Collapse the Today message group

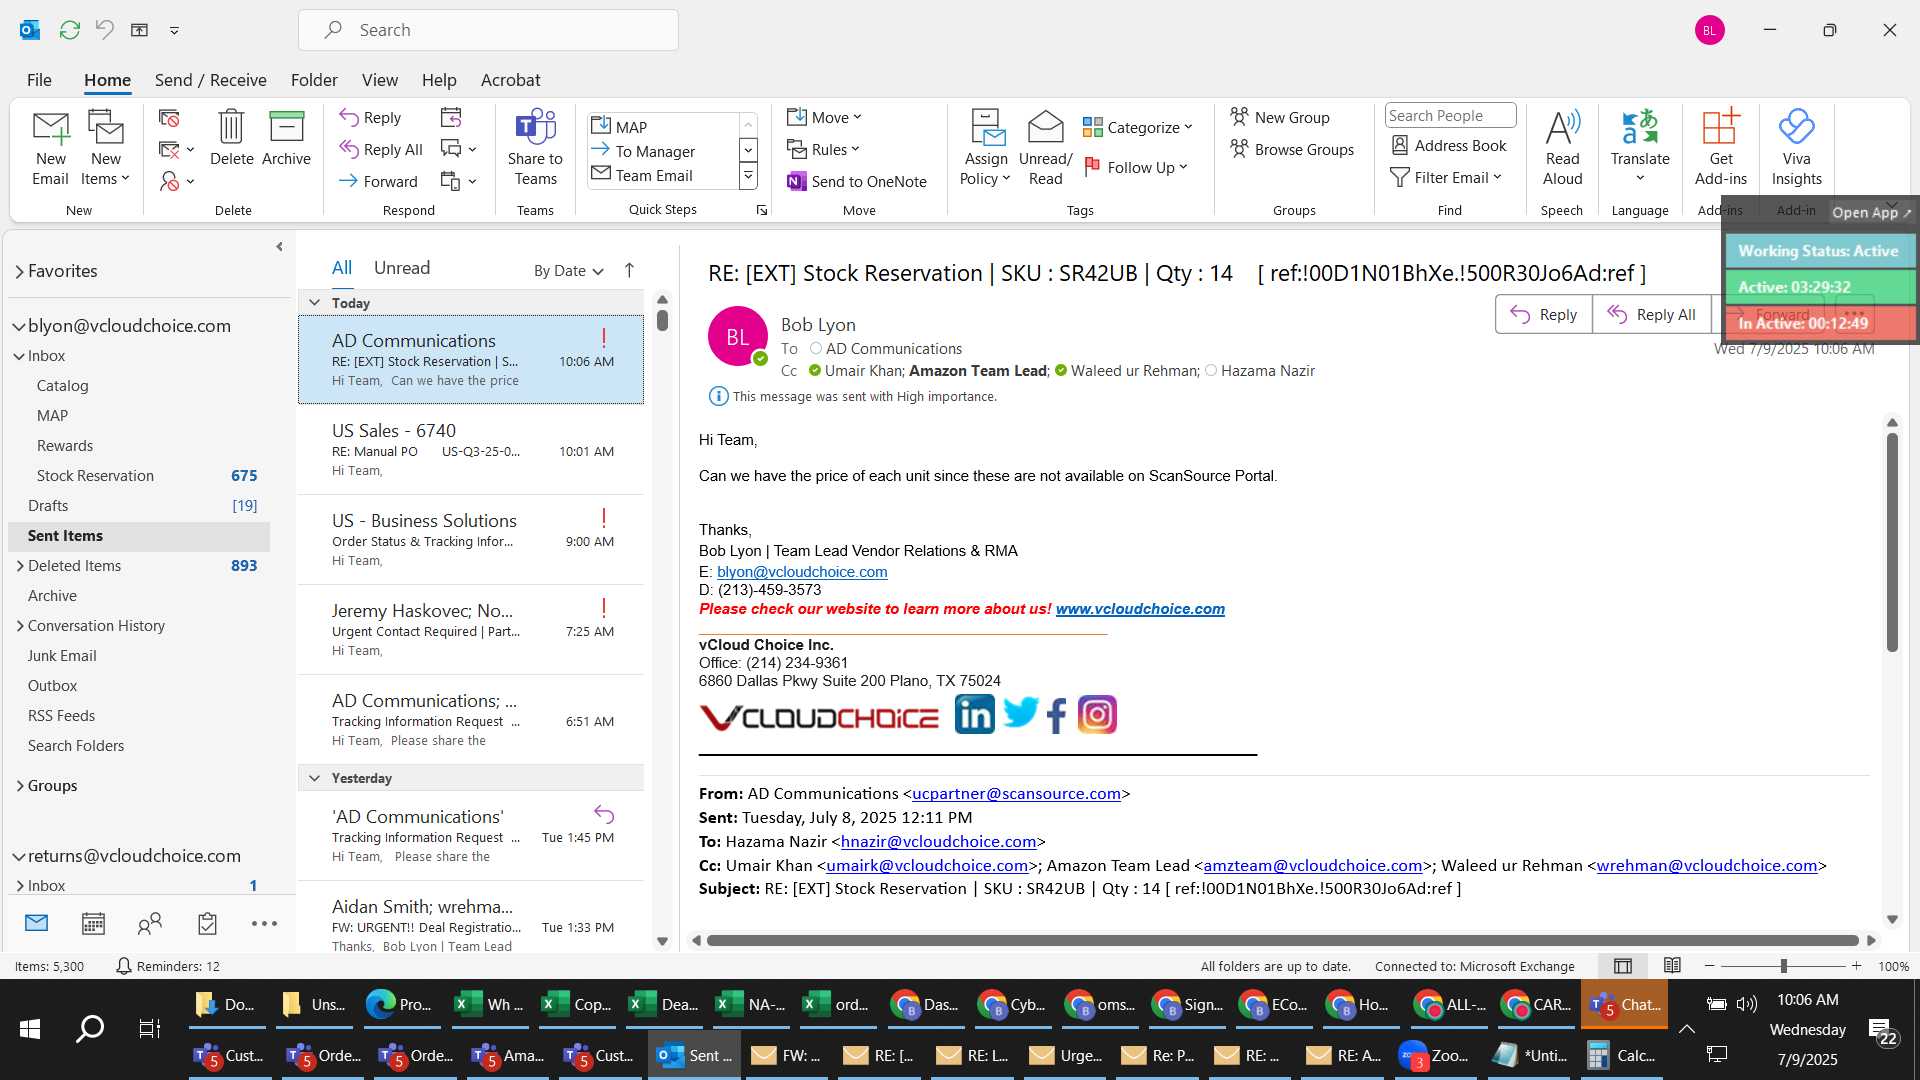point(314,303)
